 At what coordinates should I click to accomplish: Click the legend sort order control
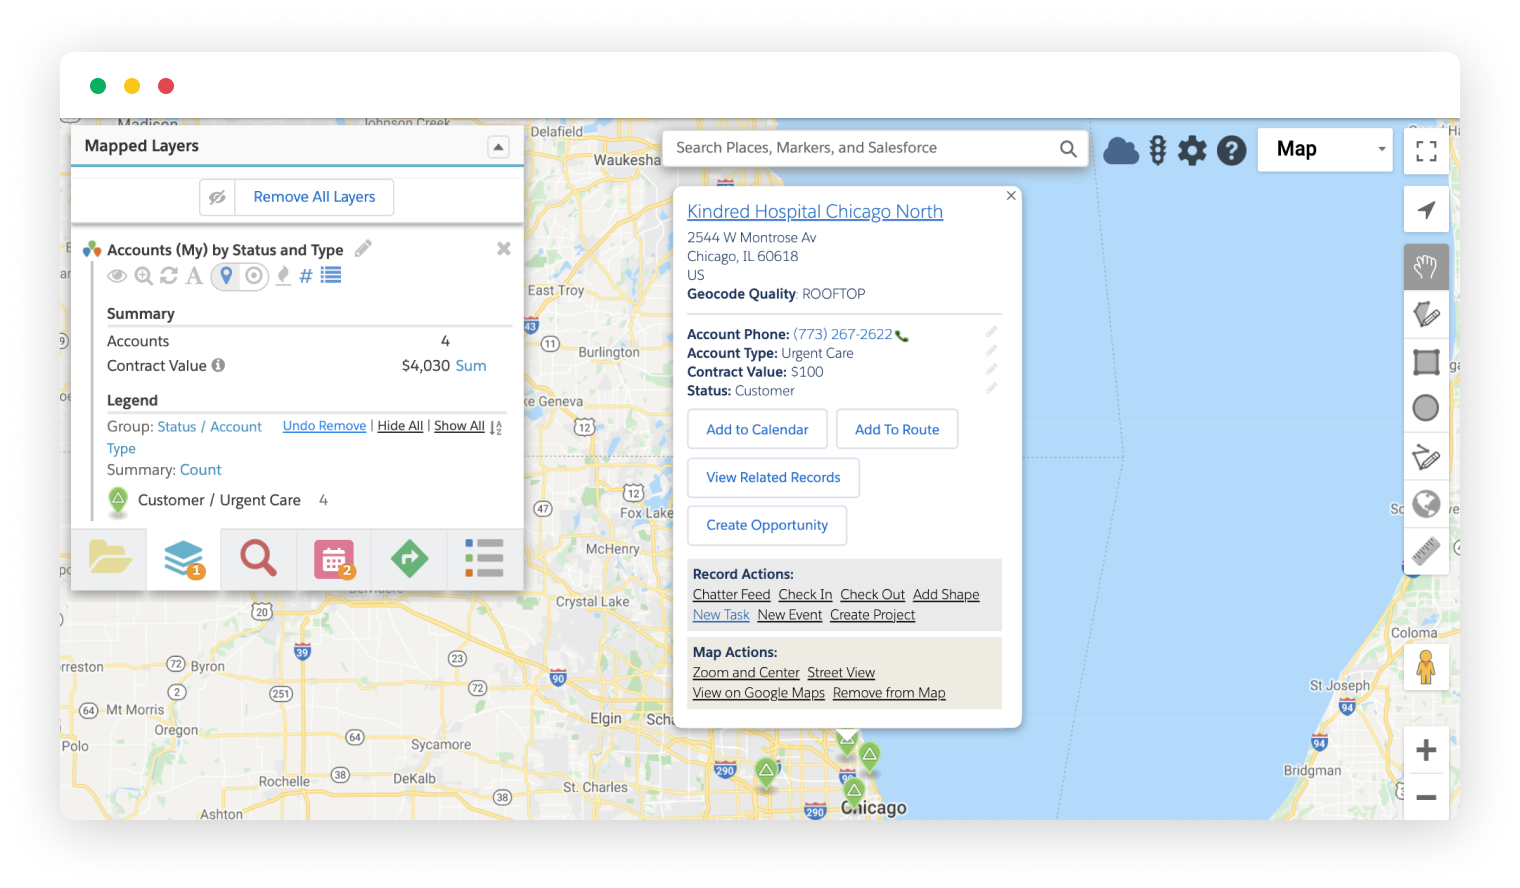[496, 427]
